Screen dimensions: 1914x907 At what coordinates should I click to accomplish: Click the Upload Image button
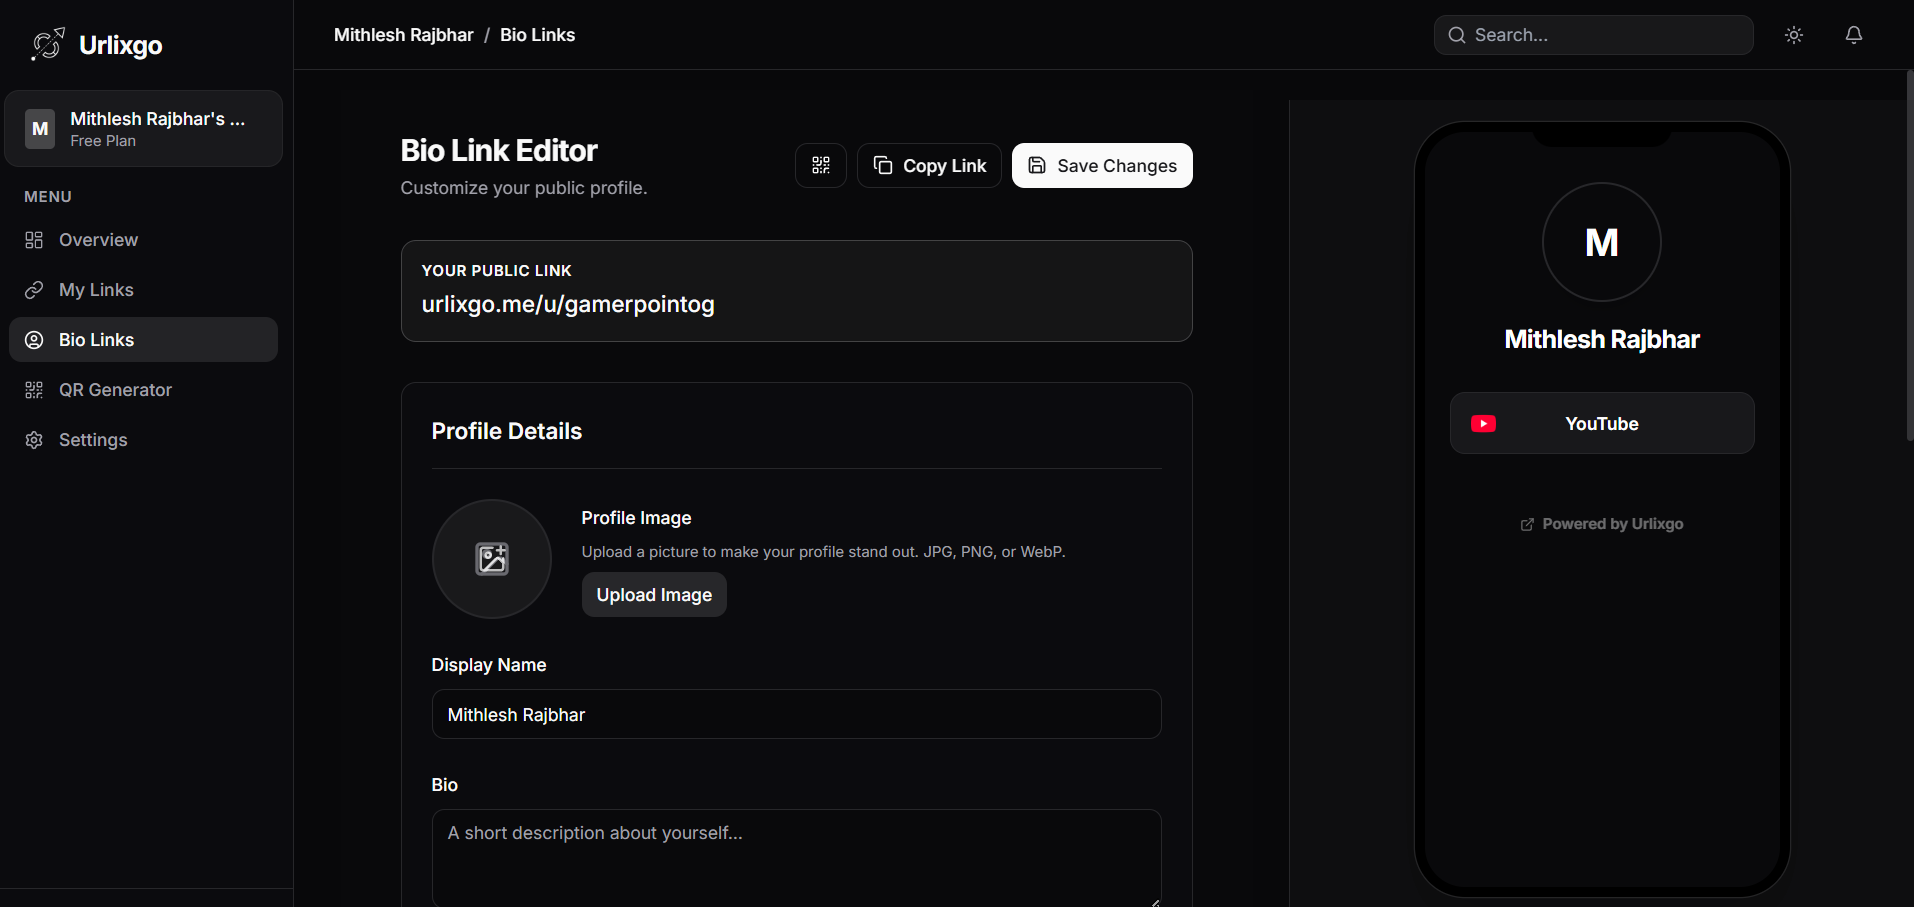pos(654,595)
